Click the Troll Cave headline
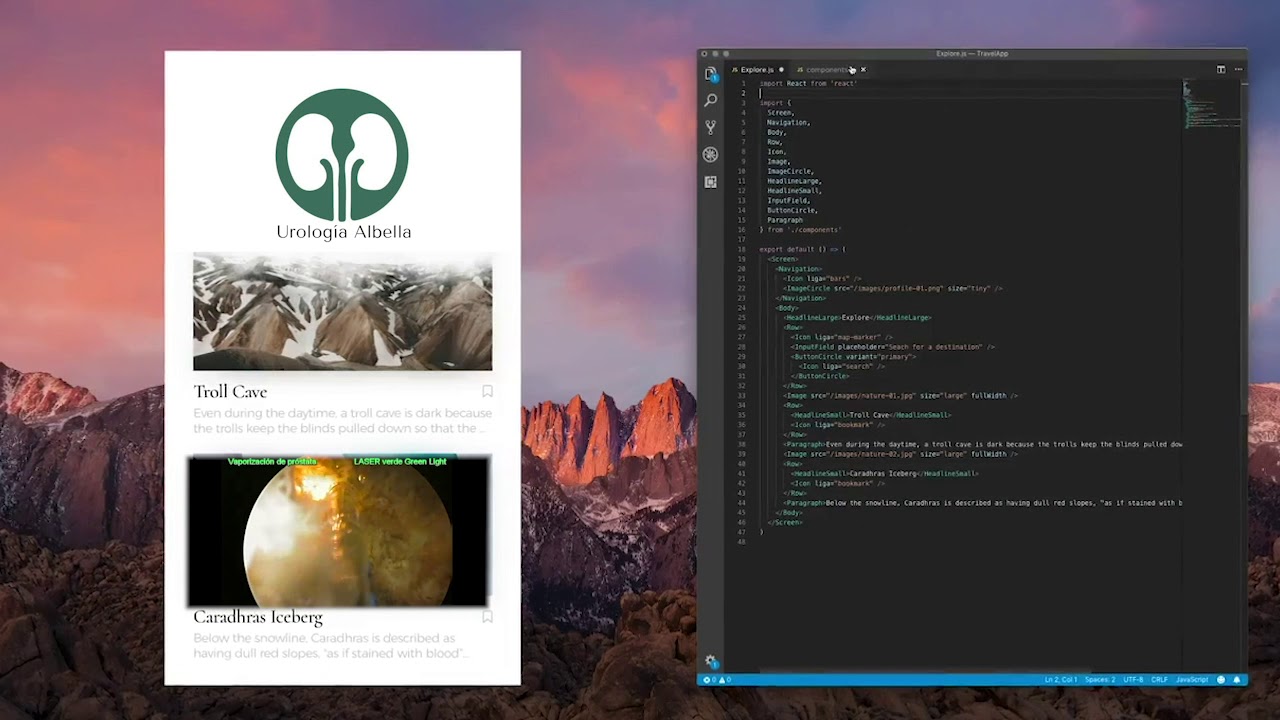 tap(230, 391)
